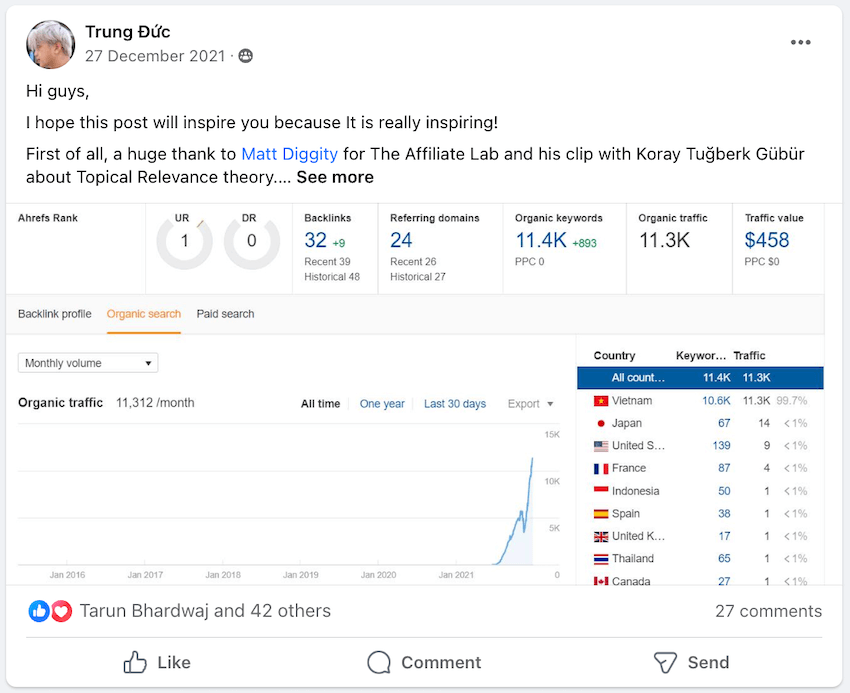Screen dimensions: 850x693
Task: Click the Japan flag icon
Action: 601,424
